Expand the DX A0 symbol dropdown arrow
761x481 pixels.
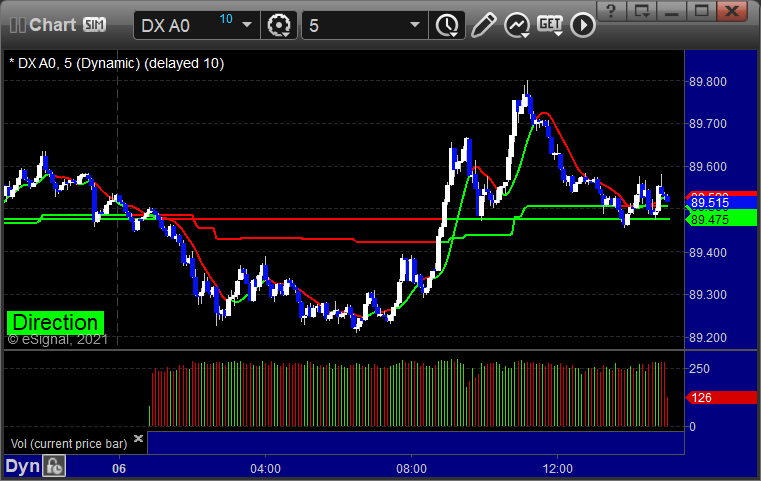point(247,25)
